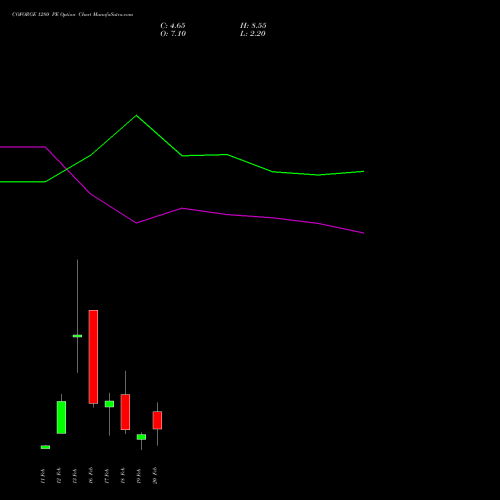Click the small green candle above 19 Feb

point(141,437)
